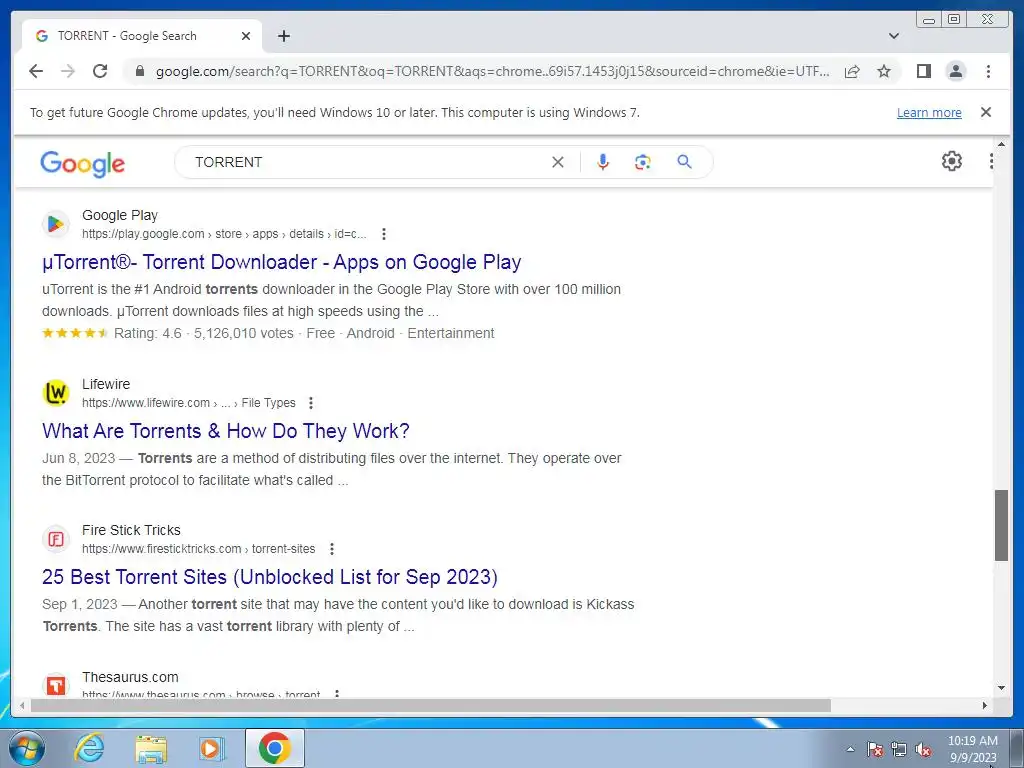
Task: Open Windows Explorer from taskbar
Action: click(x=151, y=749)
